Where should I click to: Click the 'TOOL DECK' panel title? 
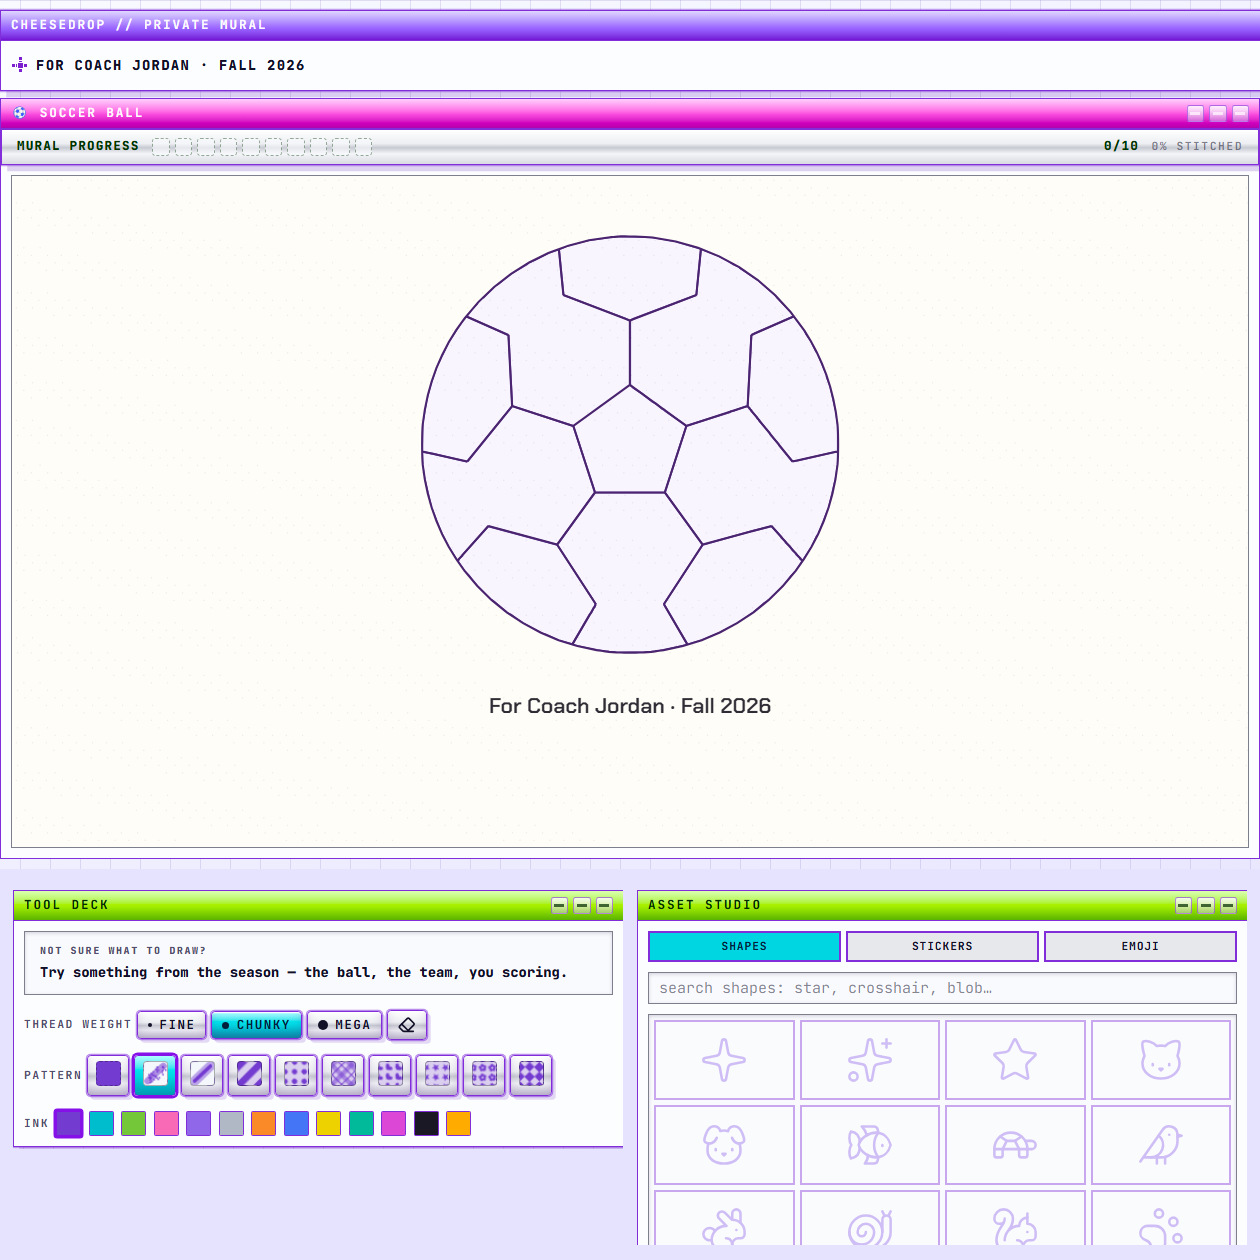coord(66,905)
